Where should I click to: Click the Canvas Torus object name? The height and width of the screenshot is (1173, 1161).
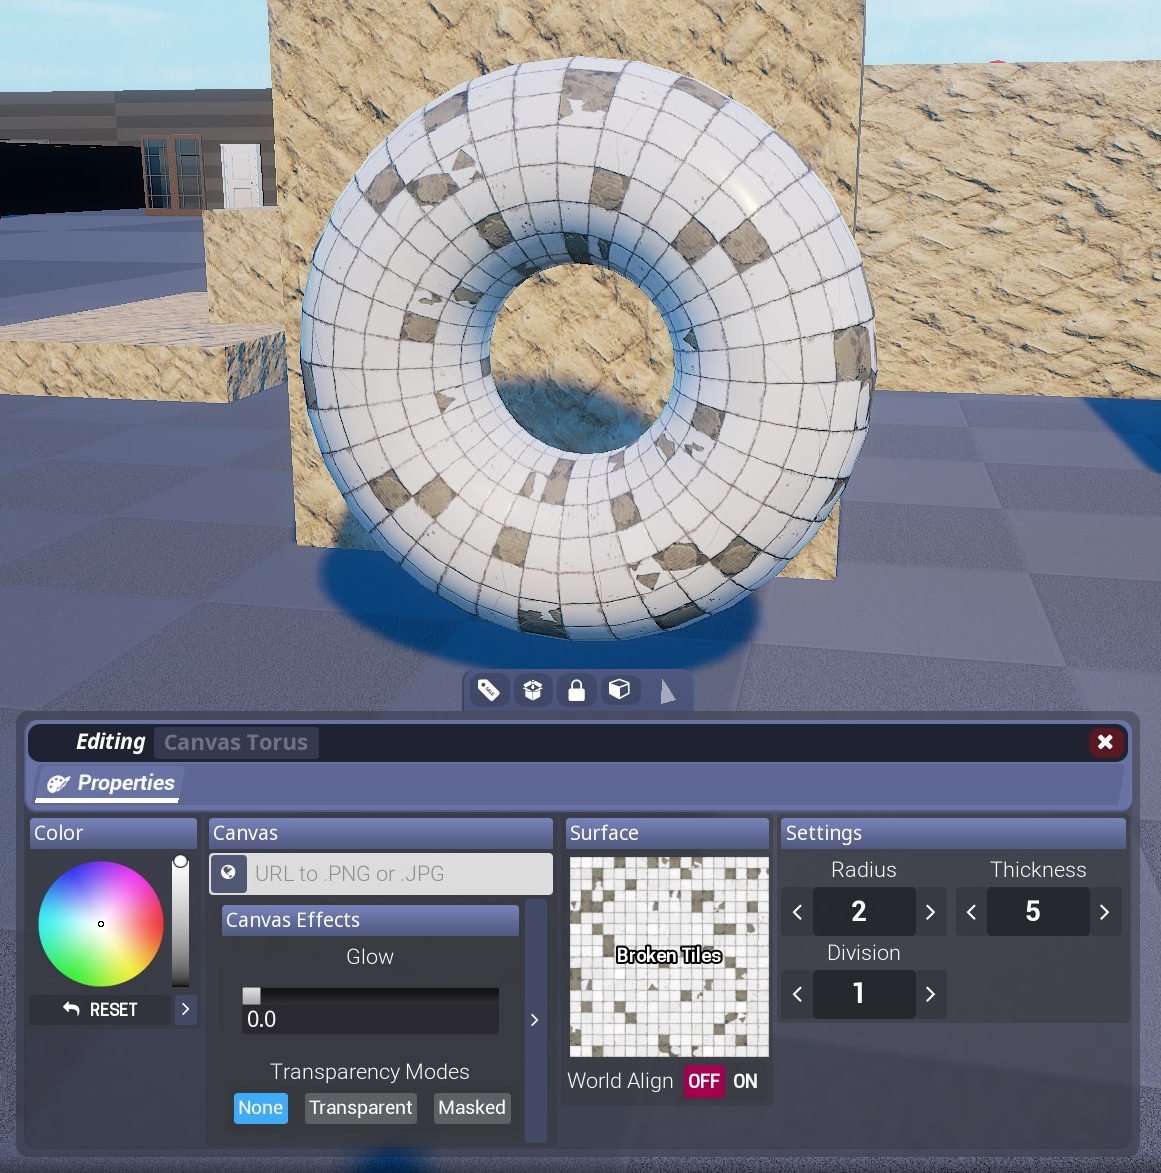[236, 742]
